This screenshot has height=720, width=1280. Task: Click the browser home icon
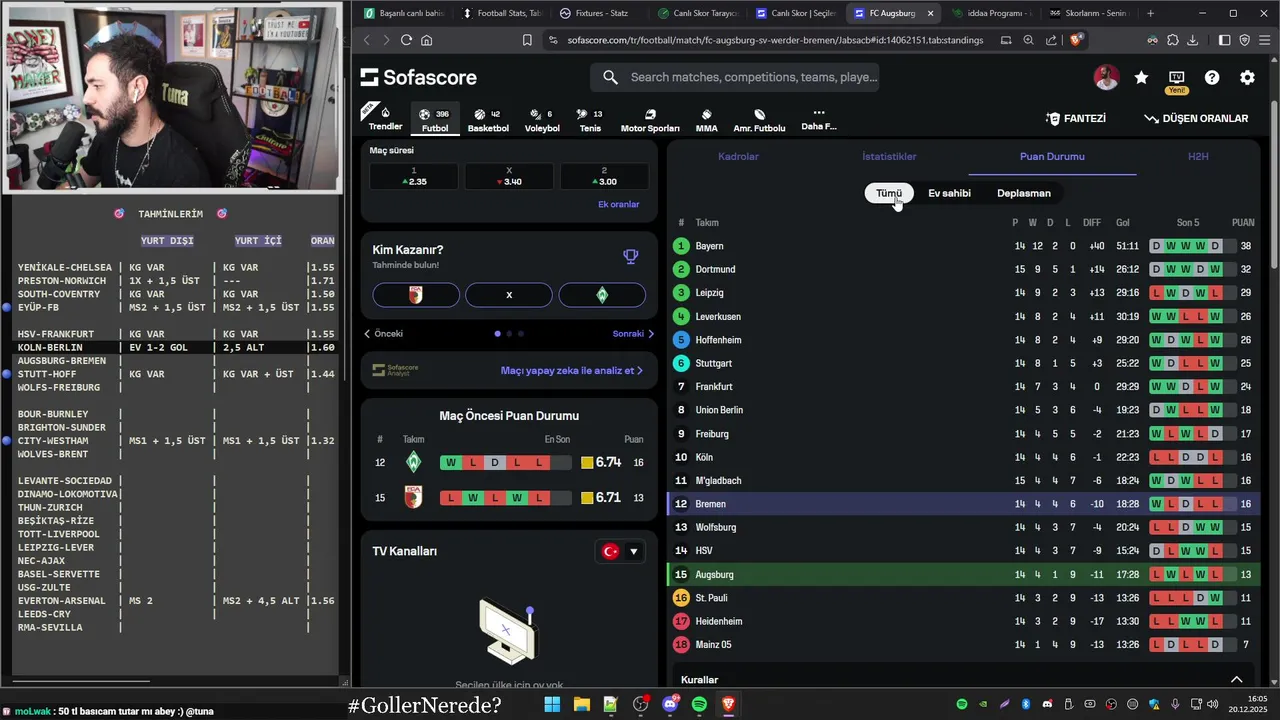pyautogui.click(x=427, y=40)
